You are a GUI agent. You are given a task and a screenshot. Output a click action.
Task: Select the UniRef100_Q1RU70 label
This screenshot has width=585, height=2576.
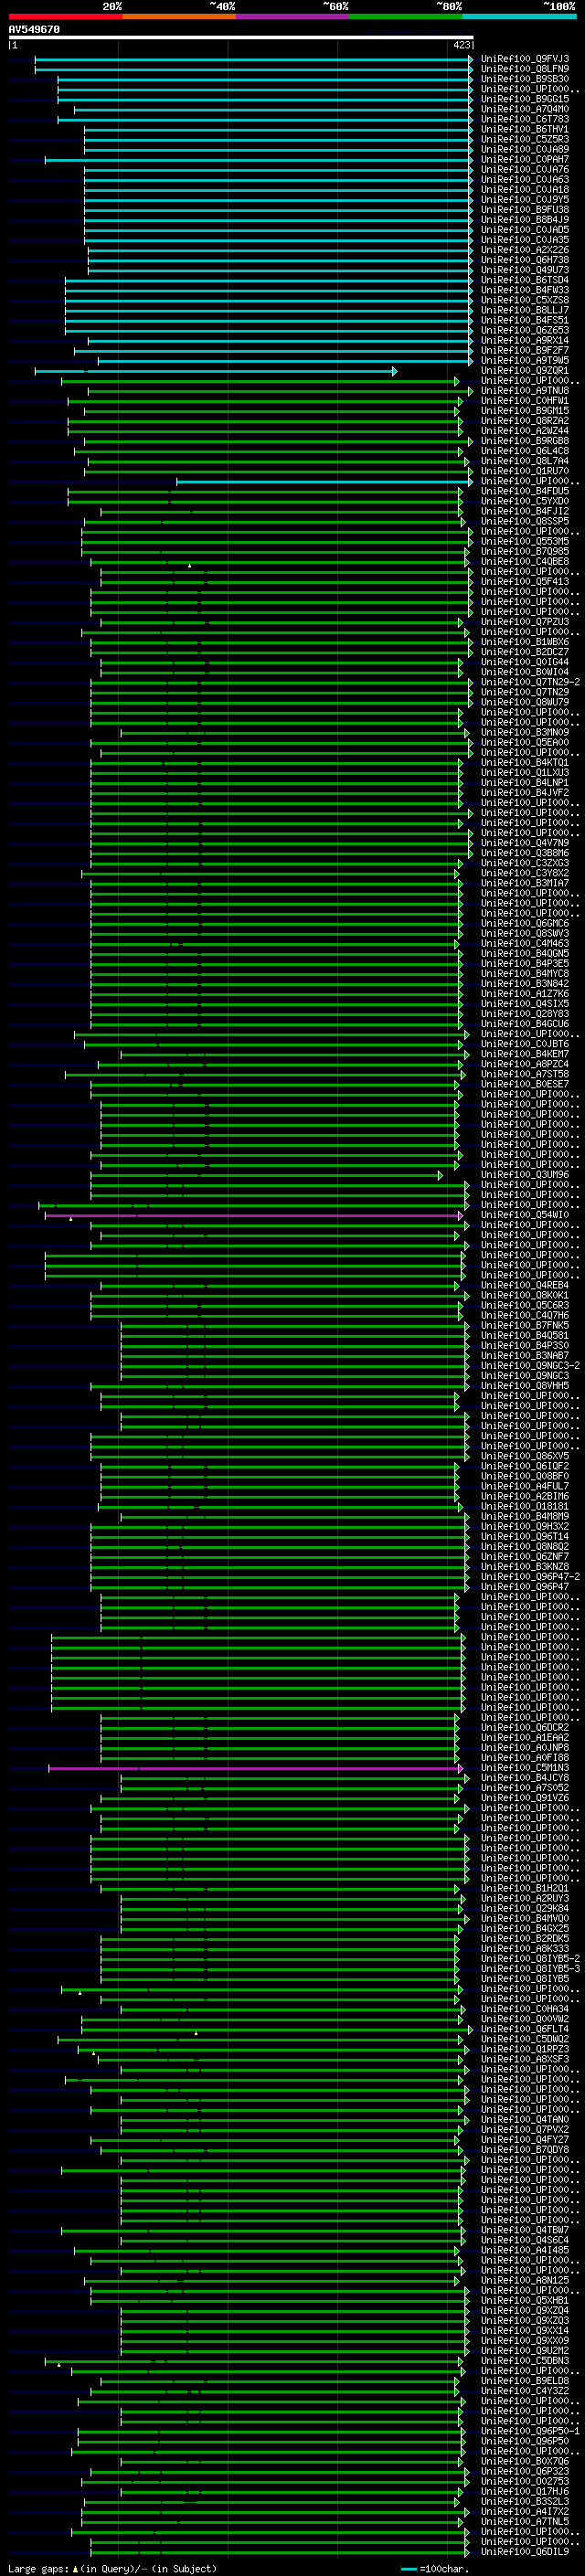pos(525,471)
